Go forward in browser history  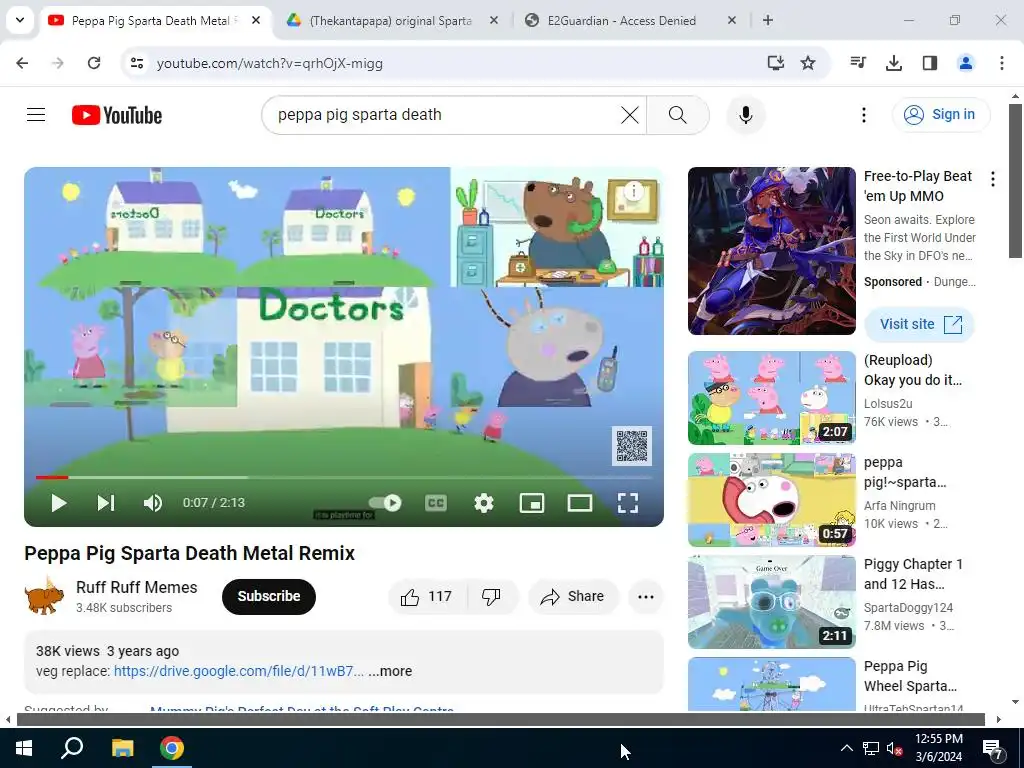(x=58, y=63)
